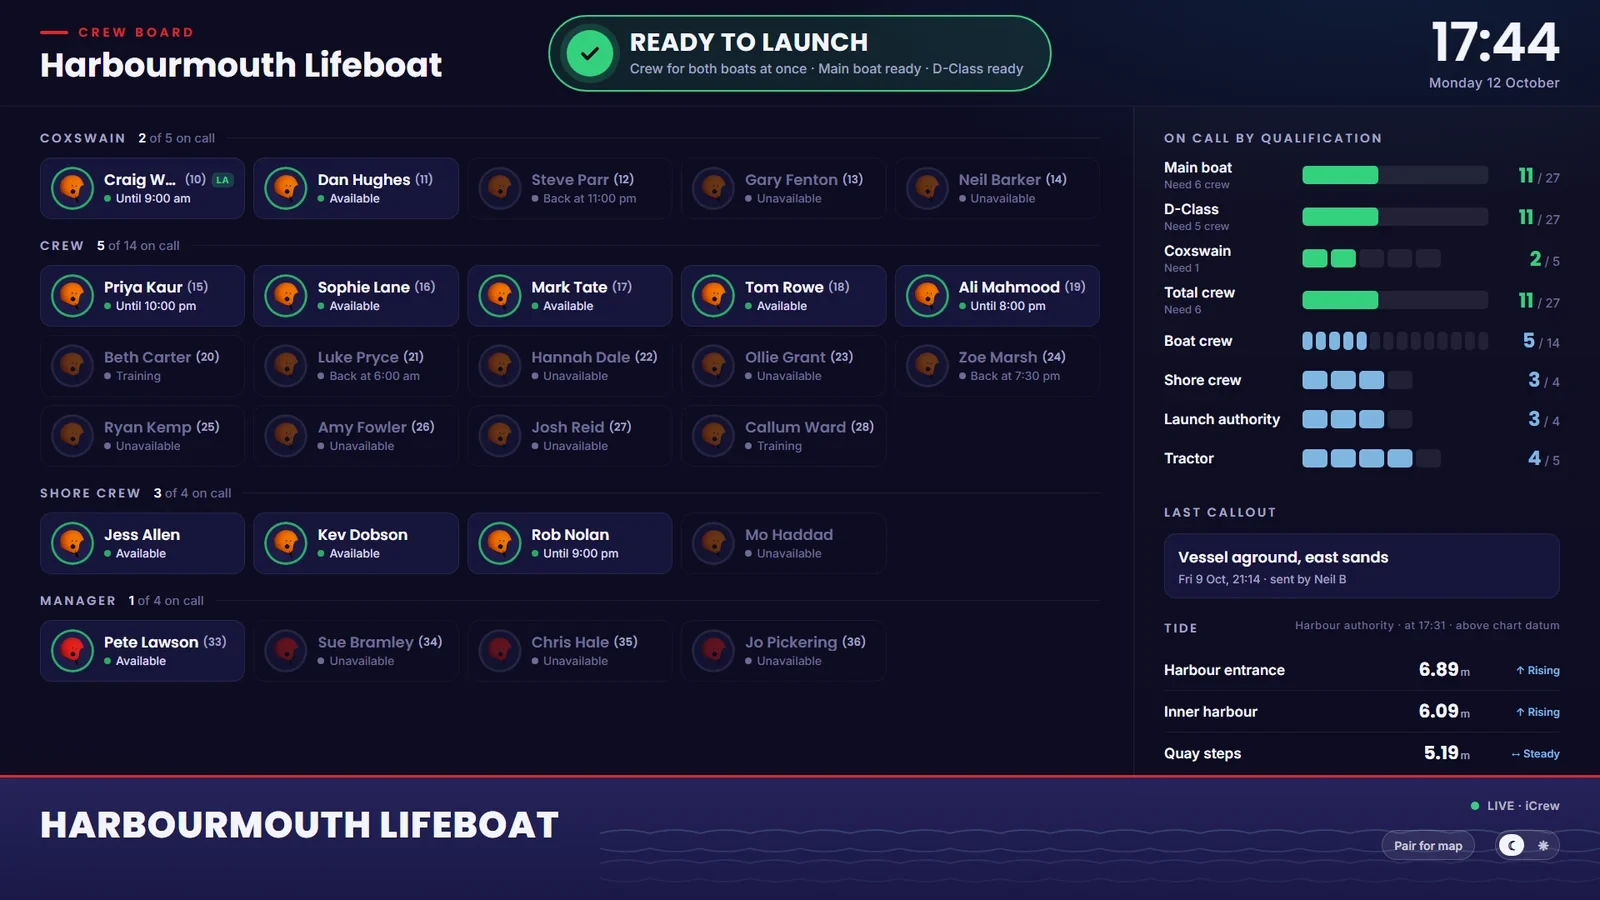This screenshot has width=1600, height=900.
Task: Click the Shore crew segmented bar
Action: pyautogui.click(x=1357, y=380)
